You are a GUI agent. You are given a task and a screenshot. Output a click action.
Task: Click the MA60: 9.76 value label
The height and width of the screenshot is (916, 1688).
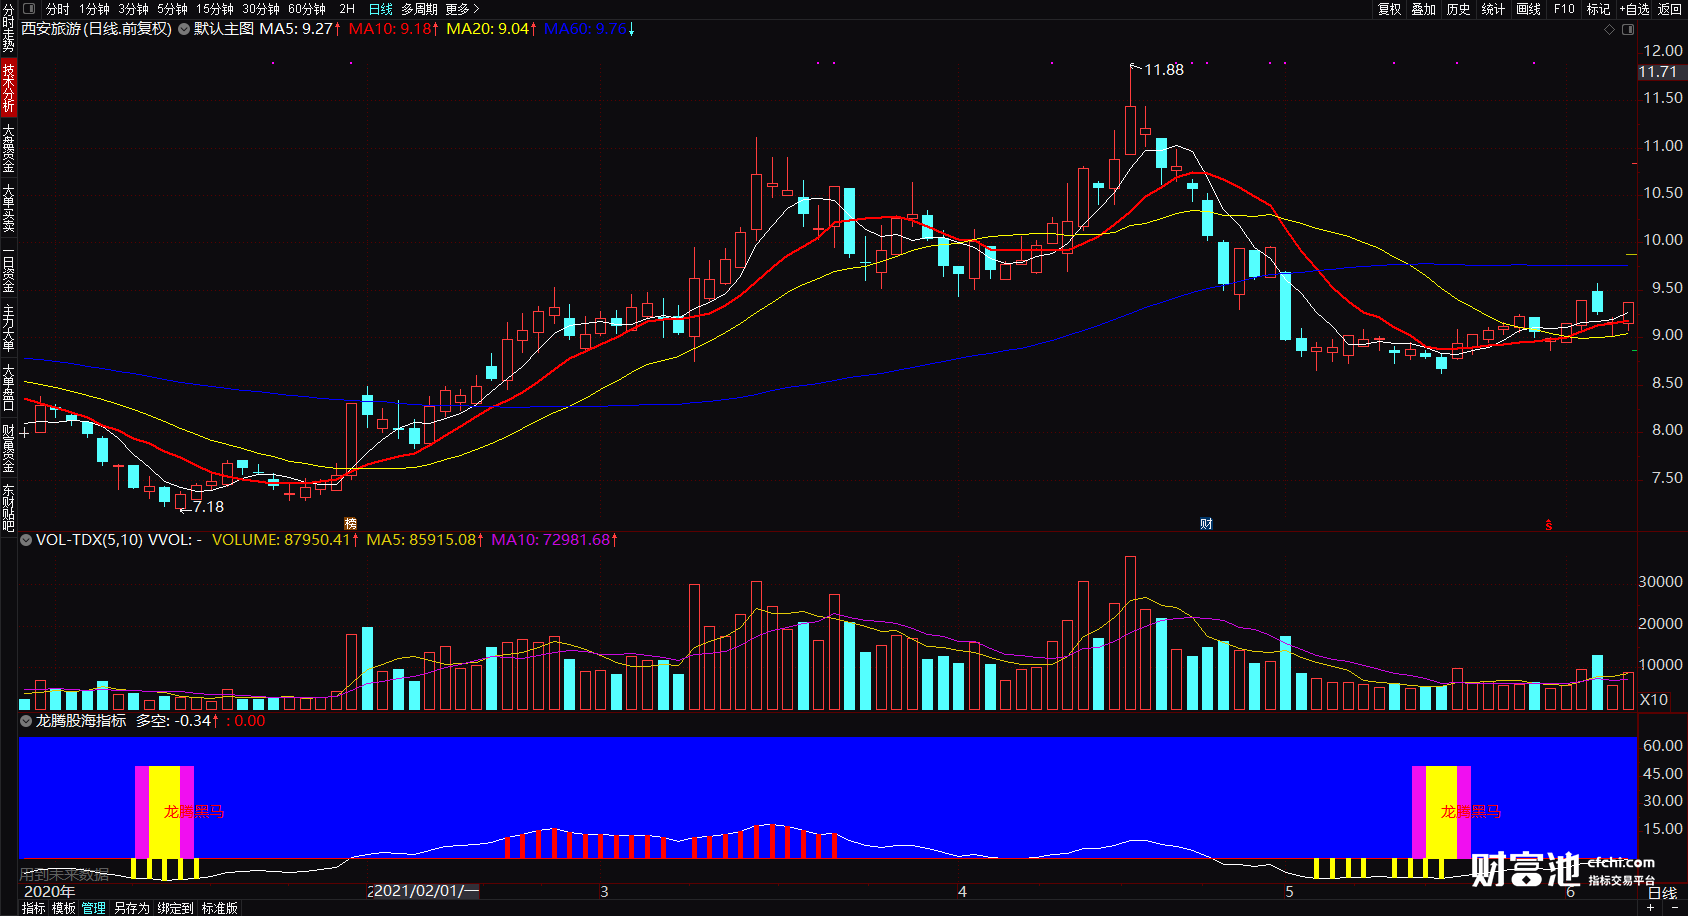[x=590, y=29]
